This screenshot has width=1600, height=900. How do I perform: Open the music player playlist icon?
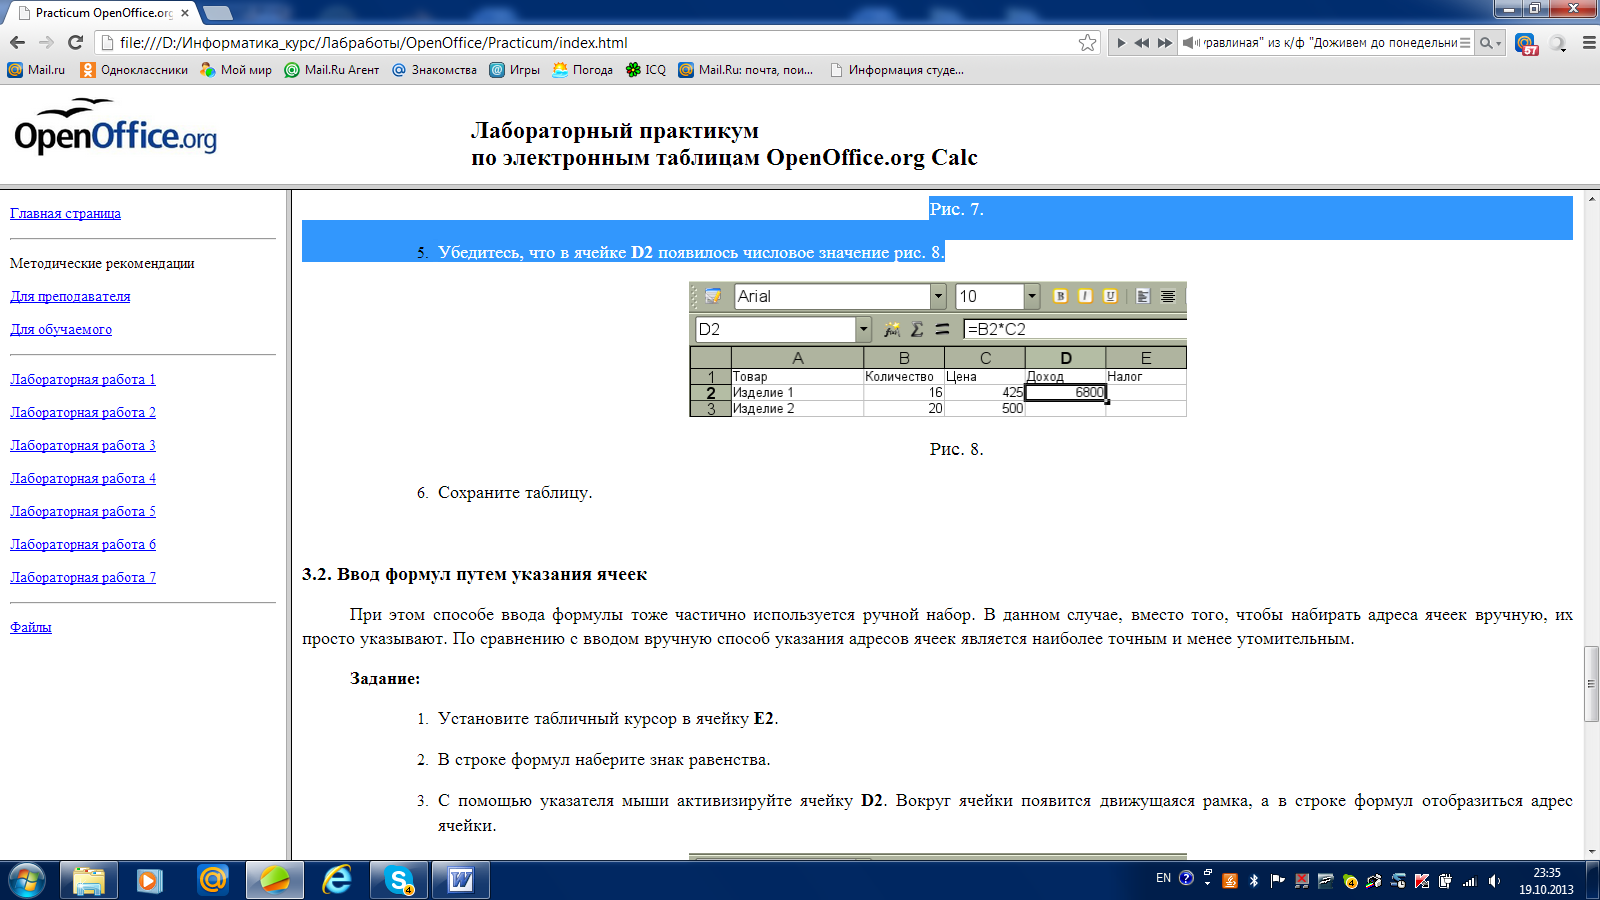click(1465, 43)
